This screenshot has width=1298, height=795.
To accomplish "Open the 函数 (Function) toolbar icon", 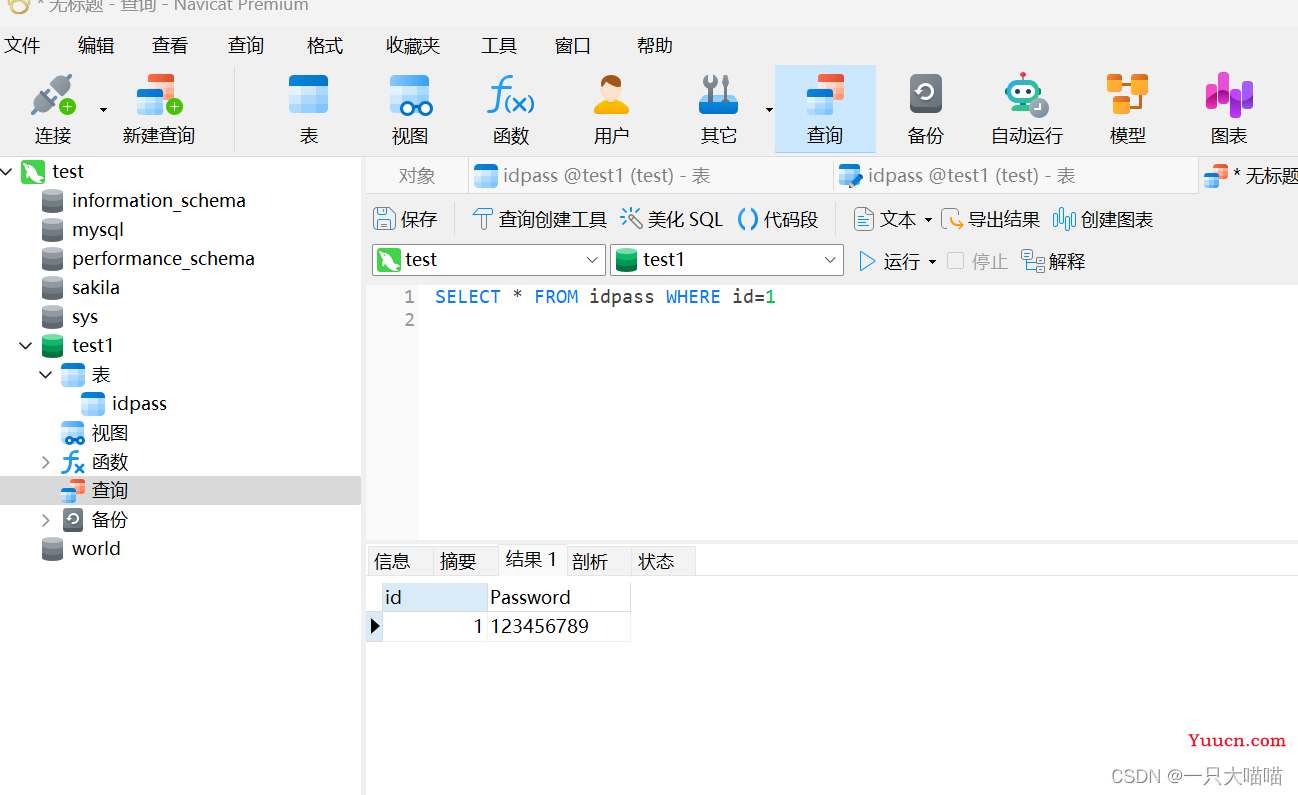I will [511, 96].
